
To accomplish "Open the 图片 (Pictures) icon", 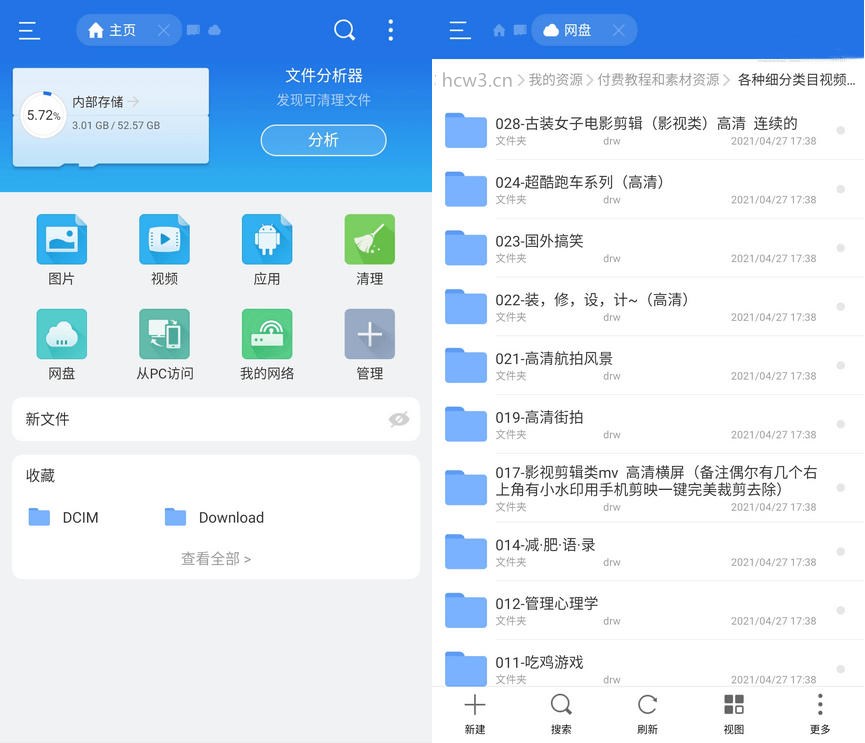I will click(x=61, y=240).
